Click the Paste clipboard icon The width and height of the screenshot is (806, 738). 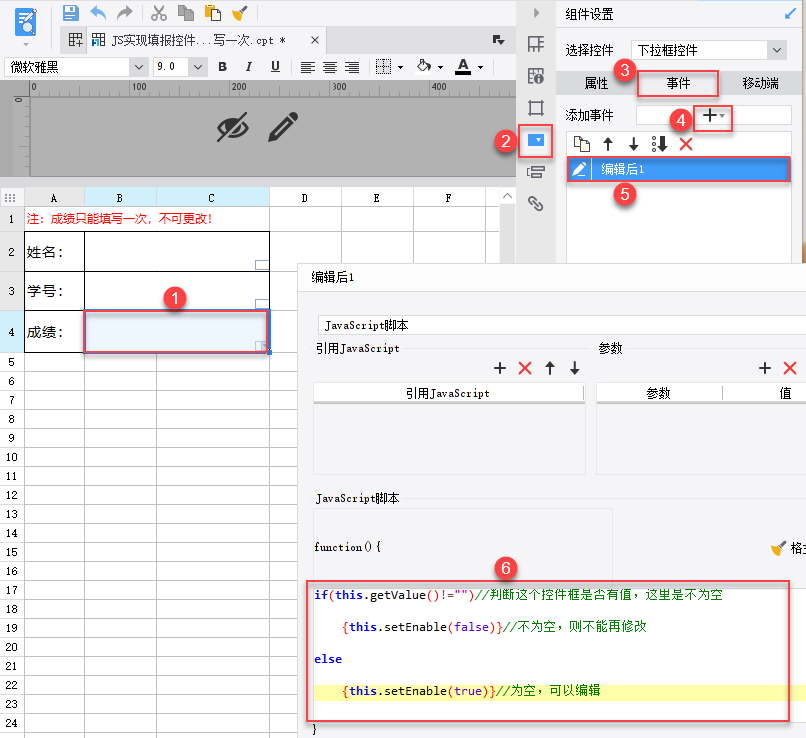[212, 13]
